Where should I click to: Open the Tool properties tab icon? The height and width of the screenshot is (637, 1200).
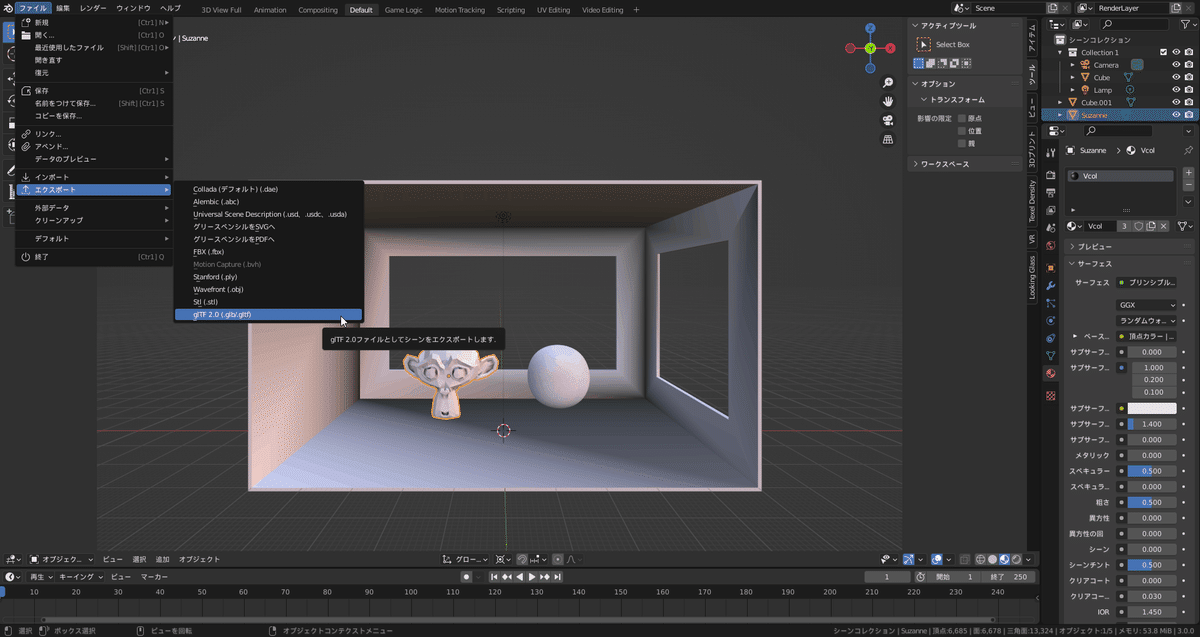[1050, 152]
